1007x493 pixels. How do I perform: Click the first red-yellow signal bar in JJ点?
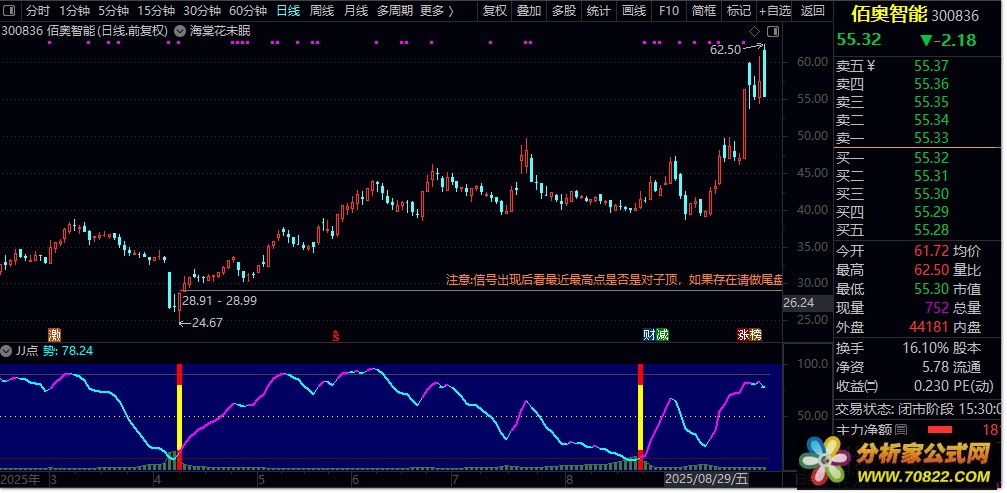pyautogui.click(x=180, y=415)
